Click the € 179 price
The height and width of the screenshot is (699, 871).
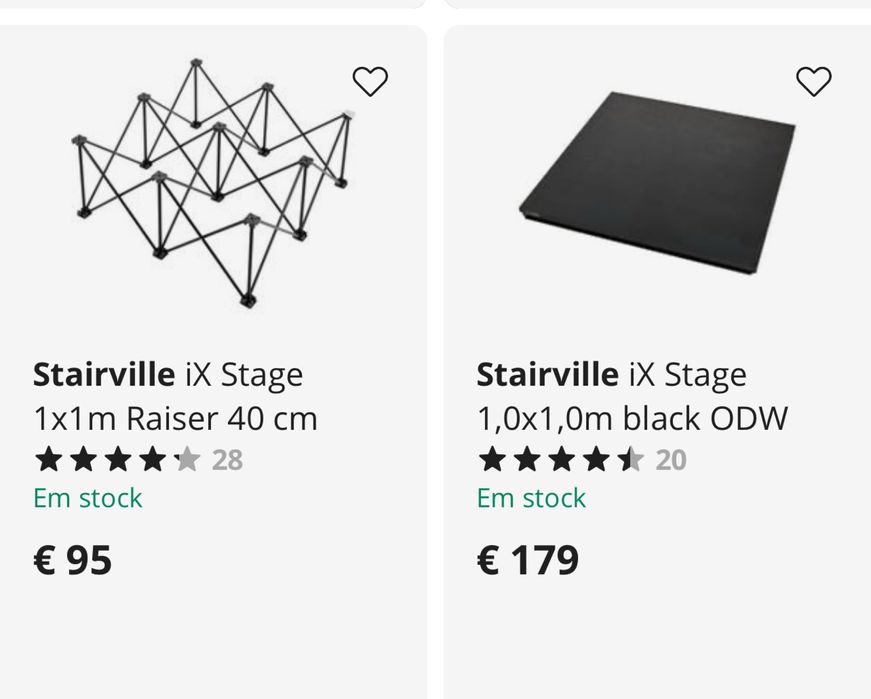point(528,560)
